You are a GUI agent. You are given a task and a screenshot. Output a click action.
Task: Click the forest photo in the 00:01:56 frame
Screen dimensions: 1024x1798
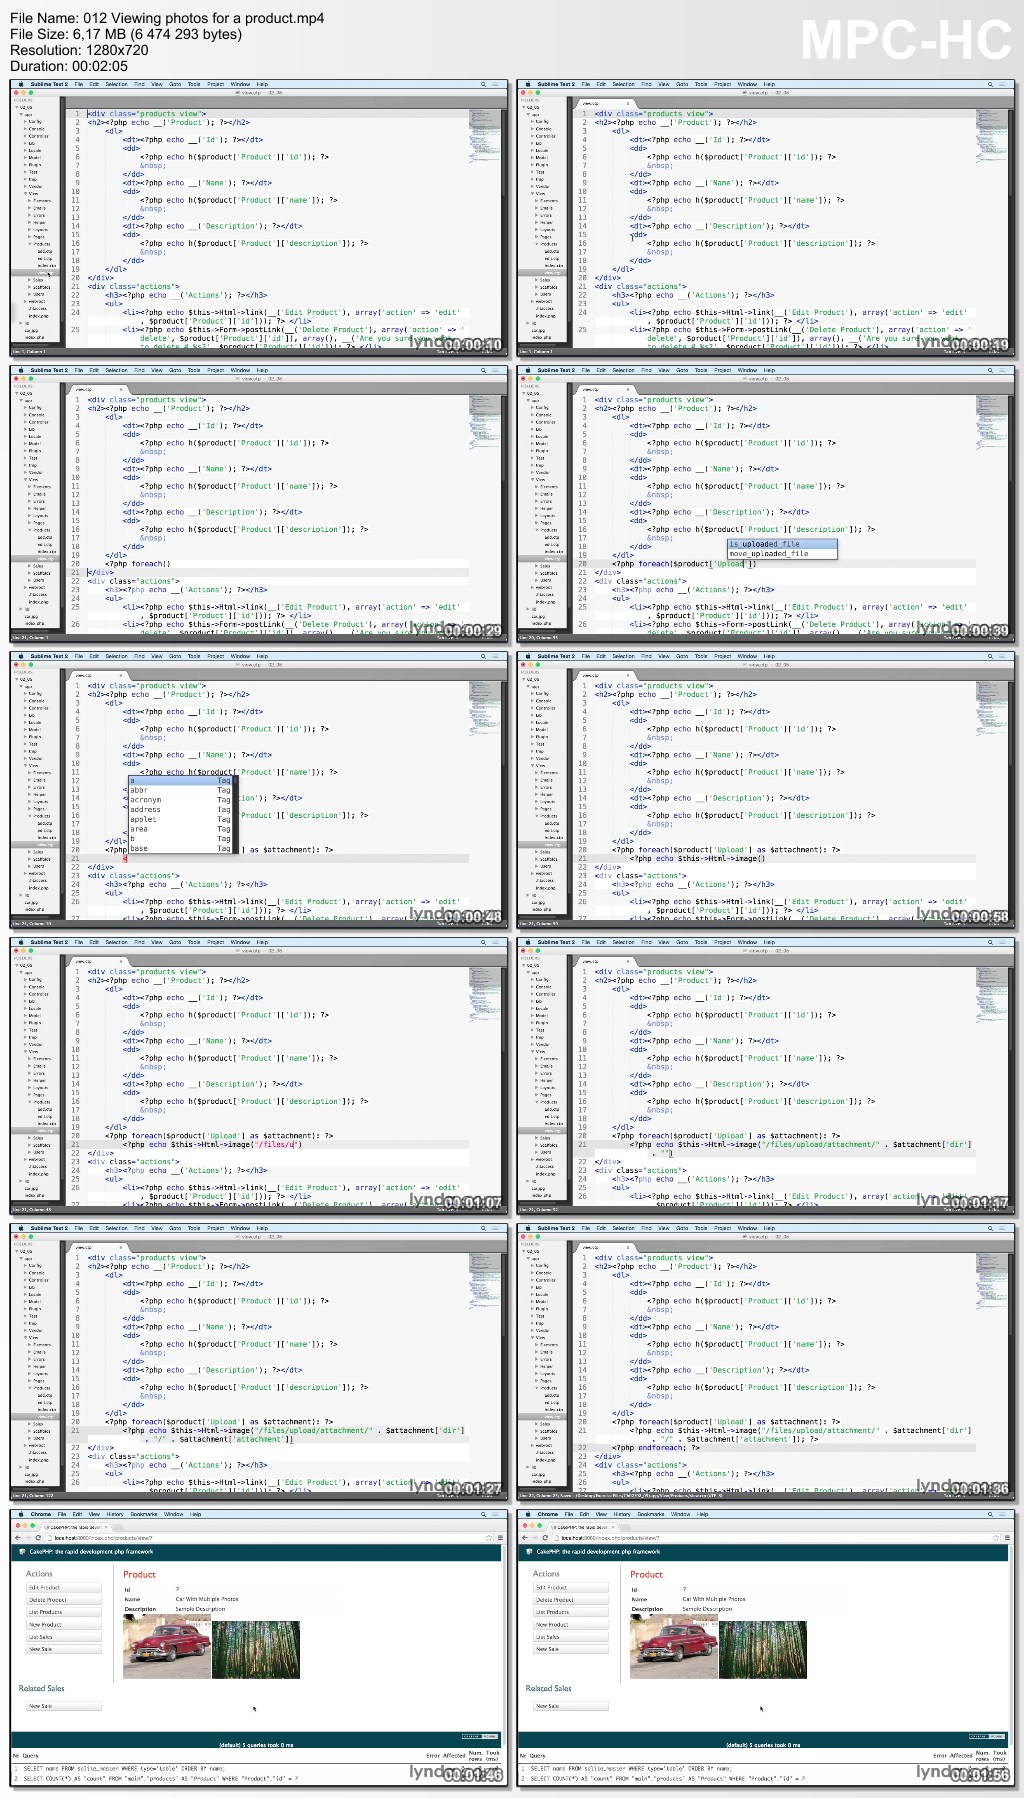click(x=763, y=1649)
